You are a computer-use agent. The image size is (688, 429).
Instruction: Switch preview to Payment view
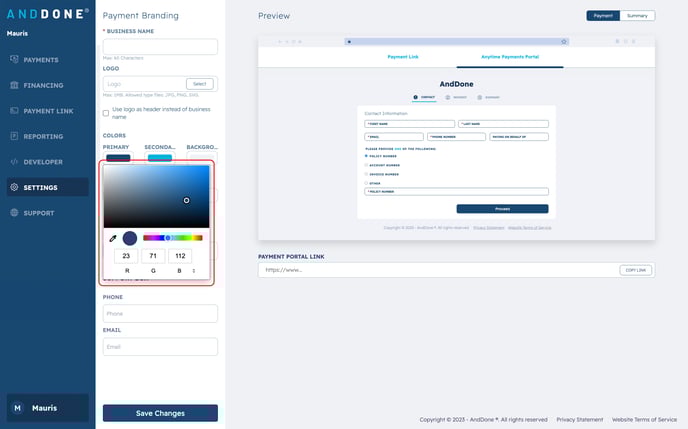click(603, 16)
